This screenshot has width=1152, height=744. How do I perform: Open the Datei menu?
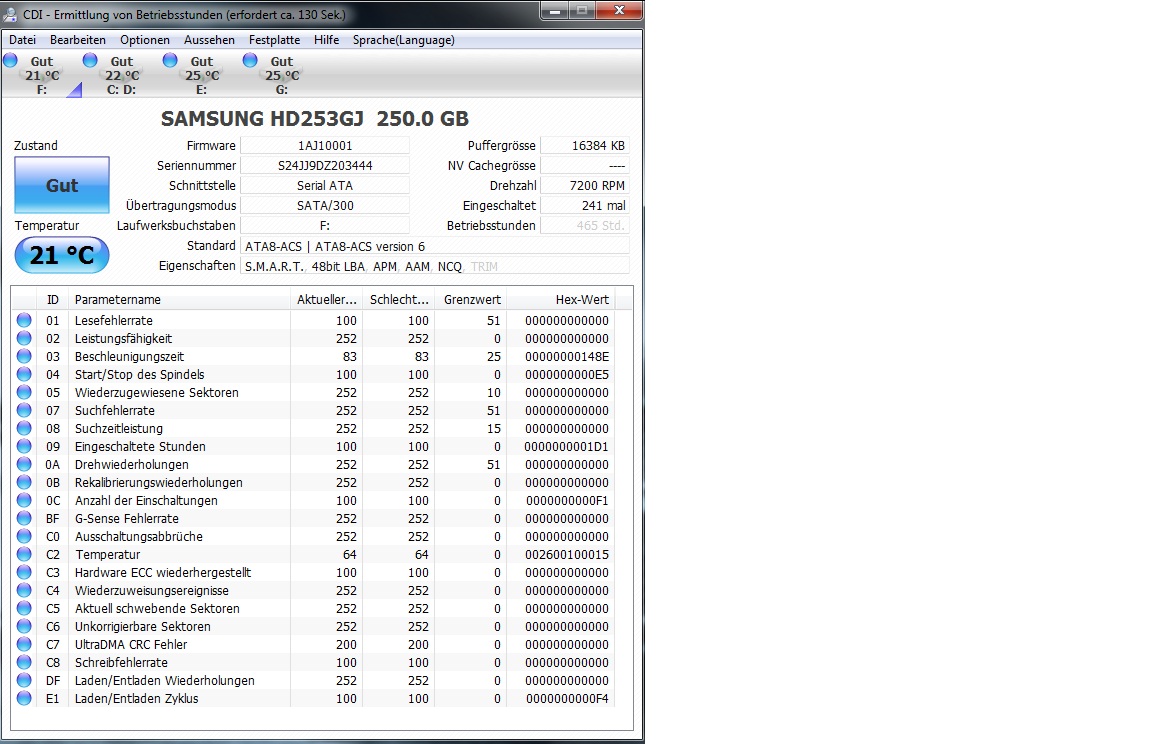(x=22, y=40)
